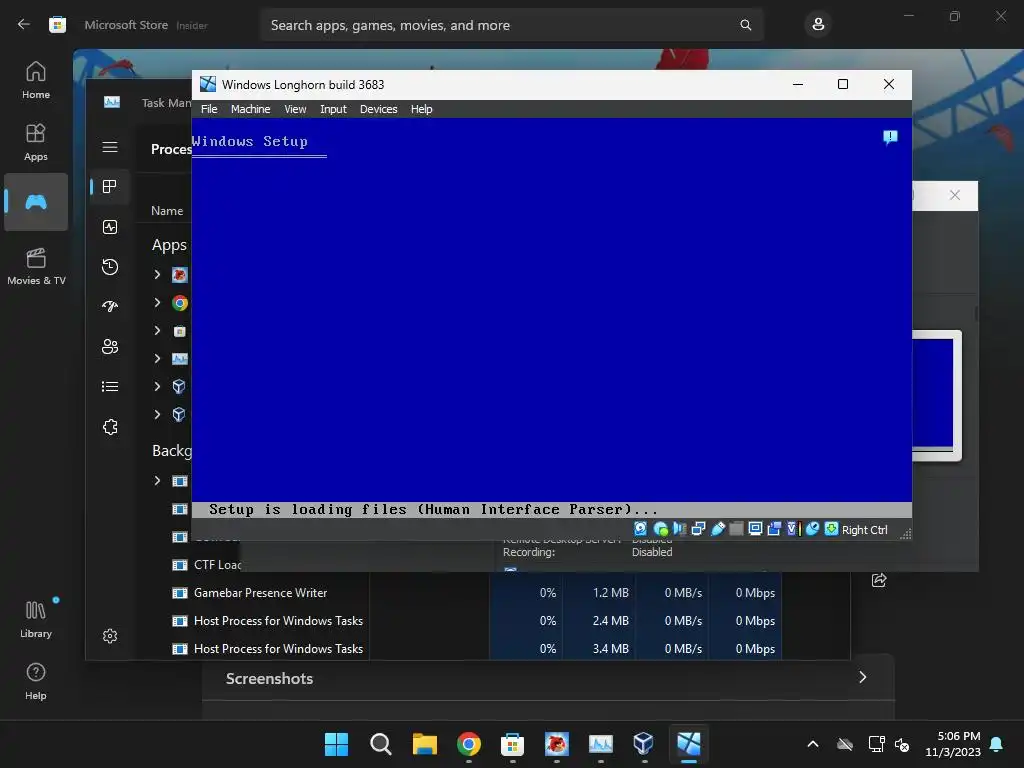
Task: Open the View menu
Action: (295, 109)
